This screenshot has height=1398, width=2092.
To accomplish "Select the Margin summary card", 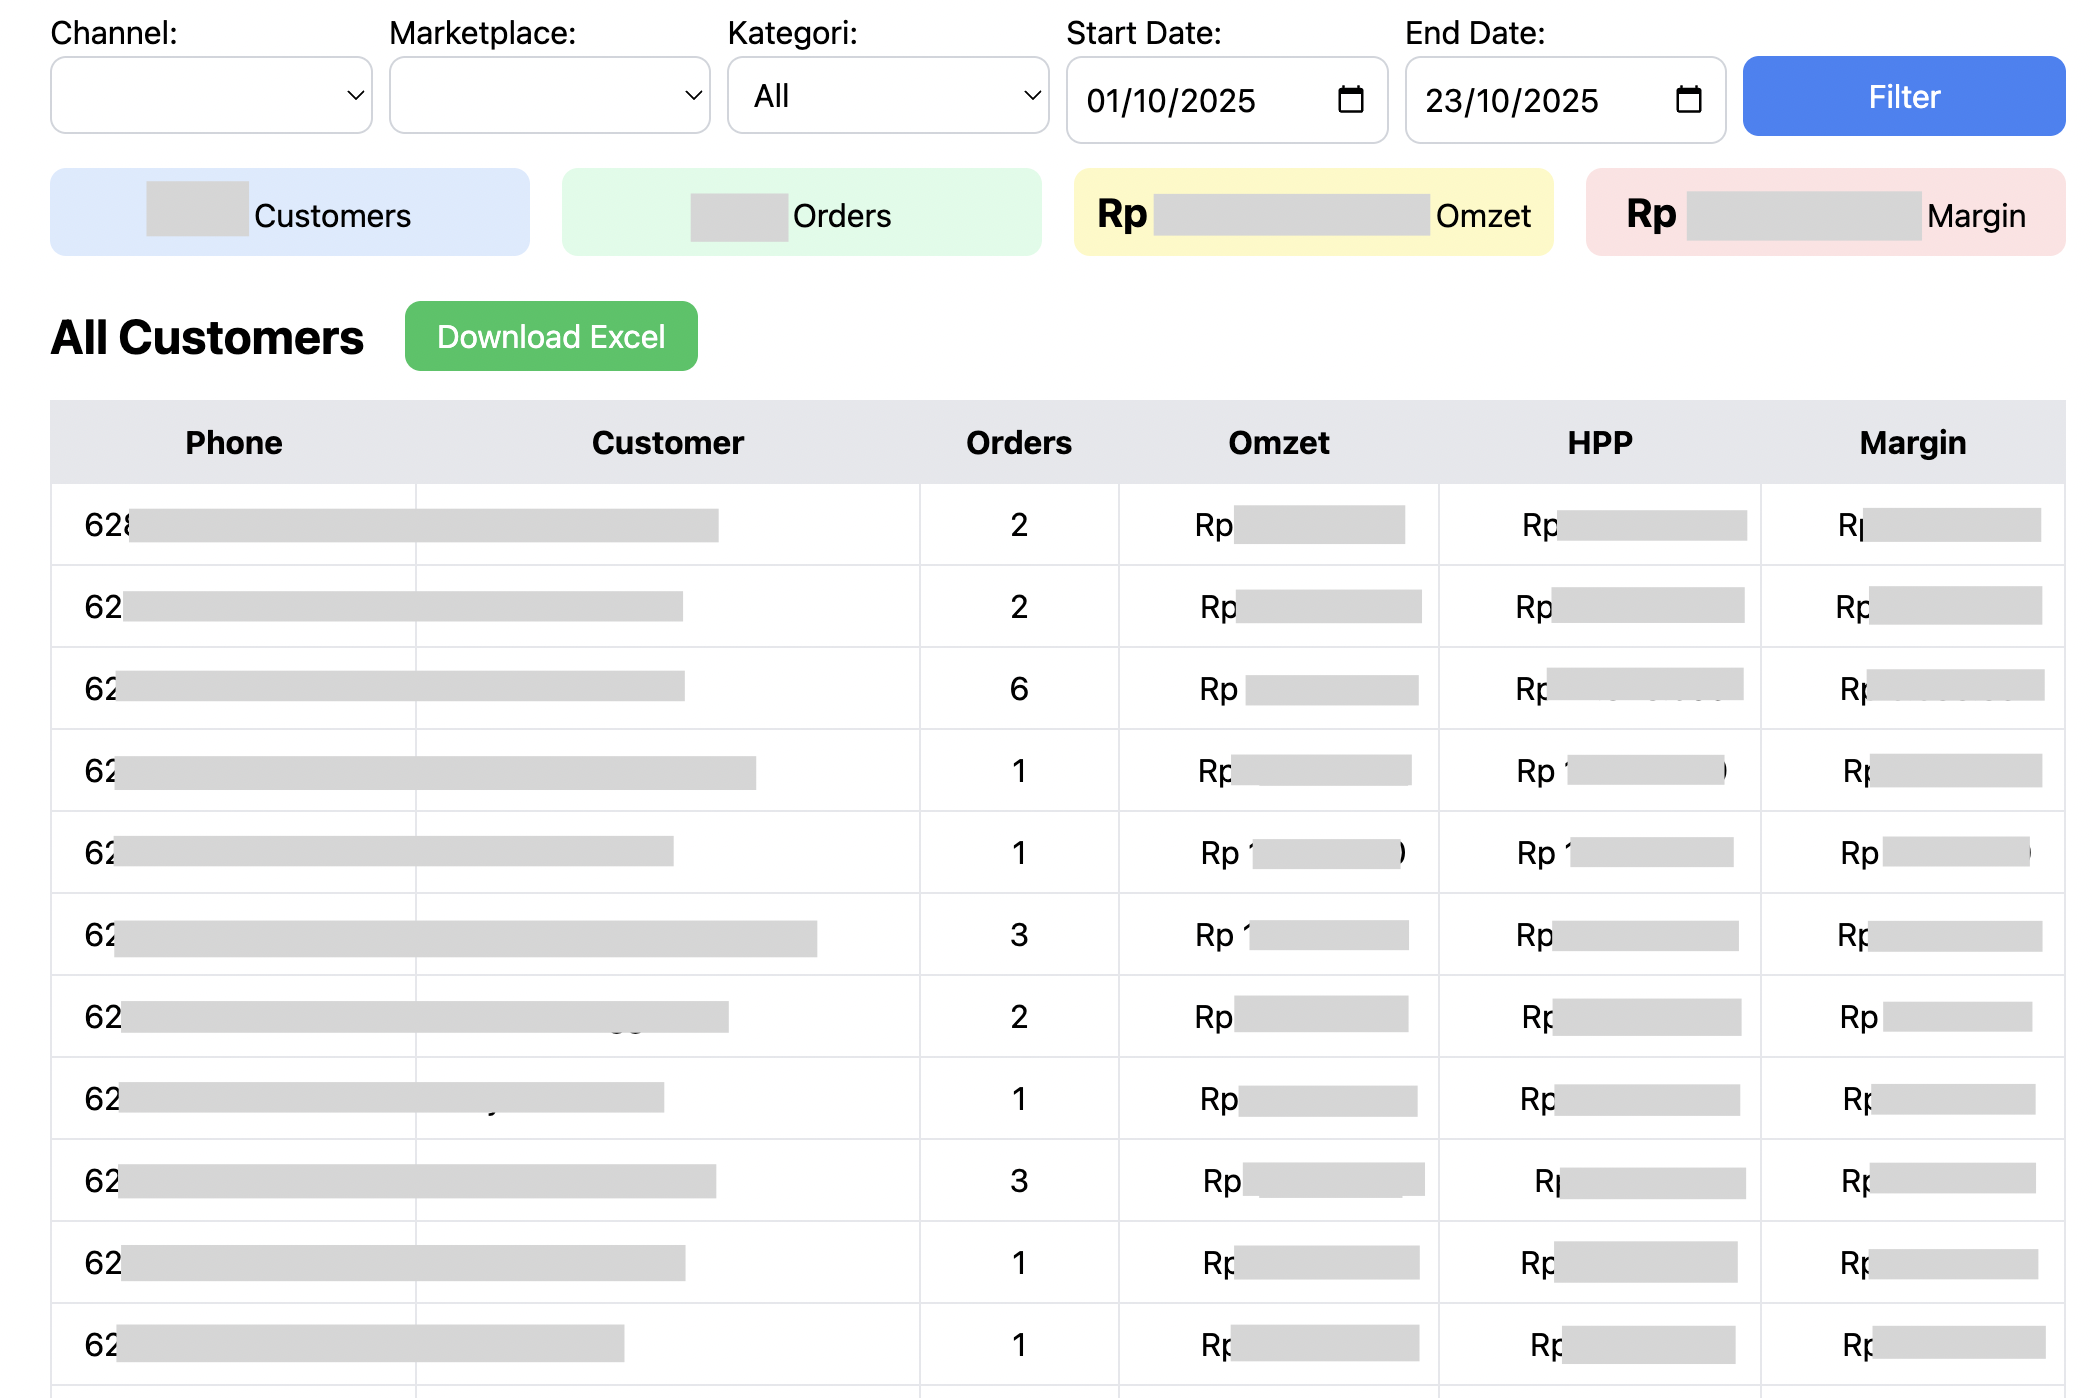I will click(x=1824, y=212).
